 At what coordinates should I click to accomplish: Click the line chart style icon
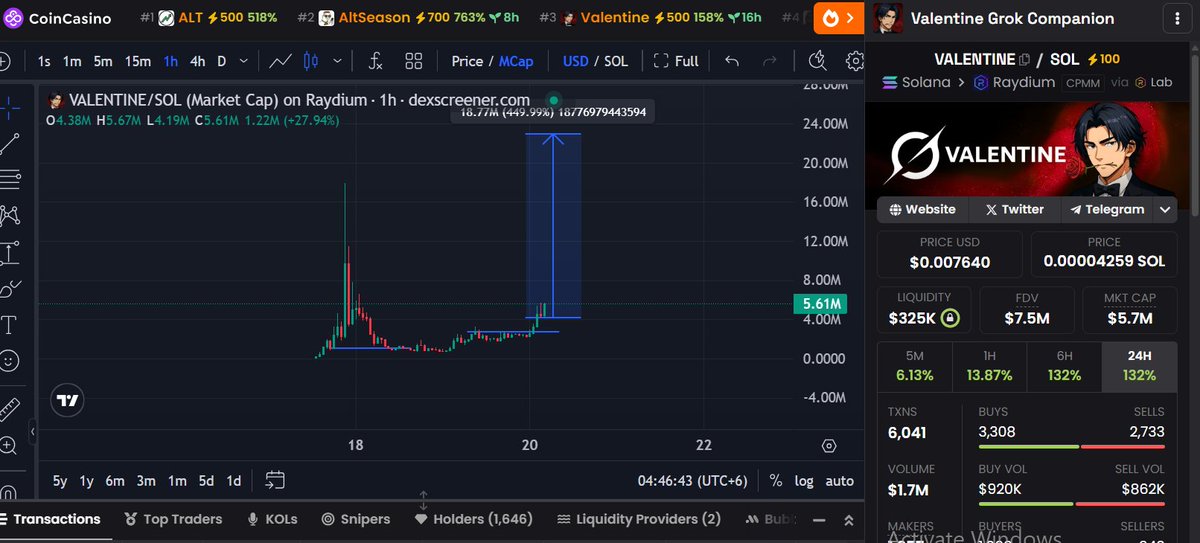tap(281, 61)
